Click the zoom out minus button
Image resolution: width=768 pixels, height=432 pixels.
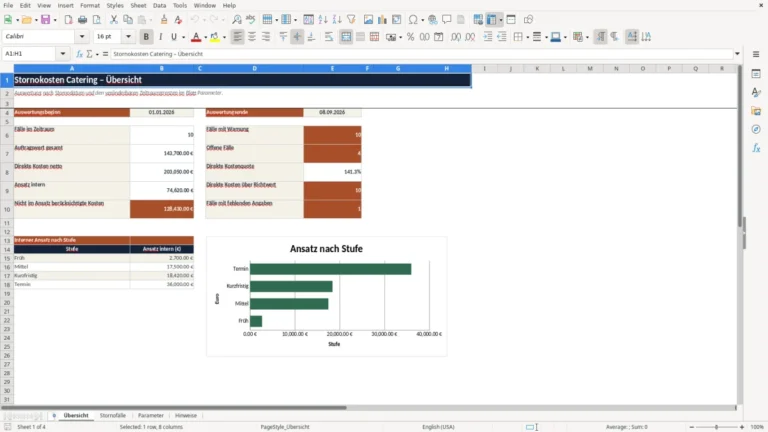692,427
